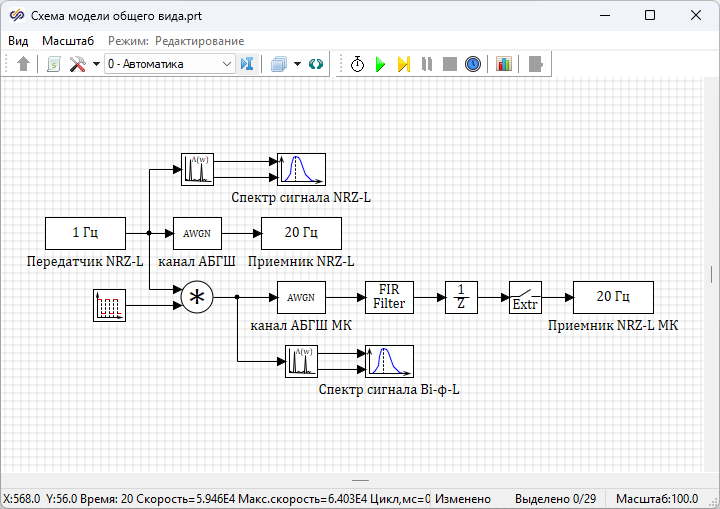
Task: Open the stopwatch timer settings icon
Action: point(357,64)
